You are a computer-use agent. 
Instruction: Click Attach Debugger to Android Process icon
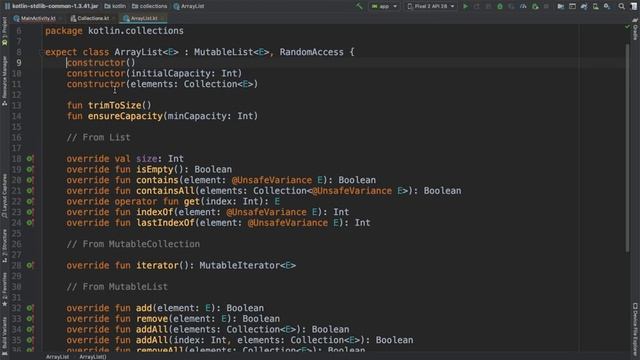tap(535, 6)
